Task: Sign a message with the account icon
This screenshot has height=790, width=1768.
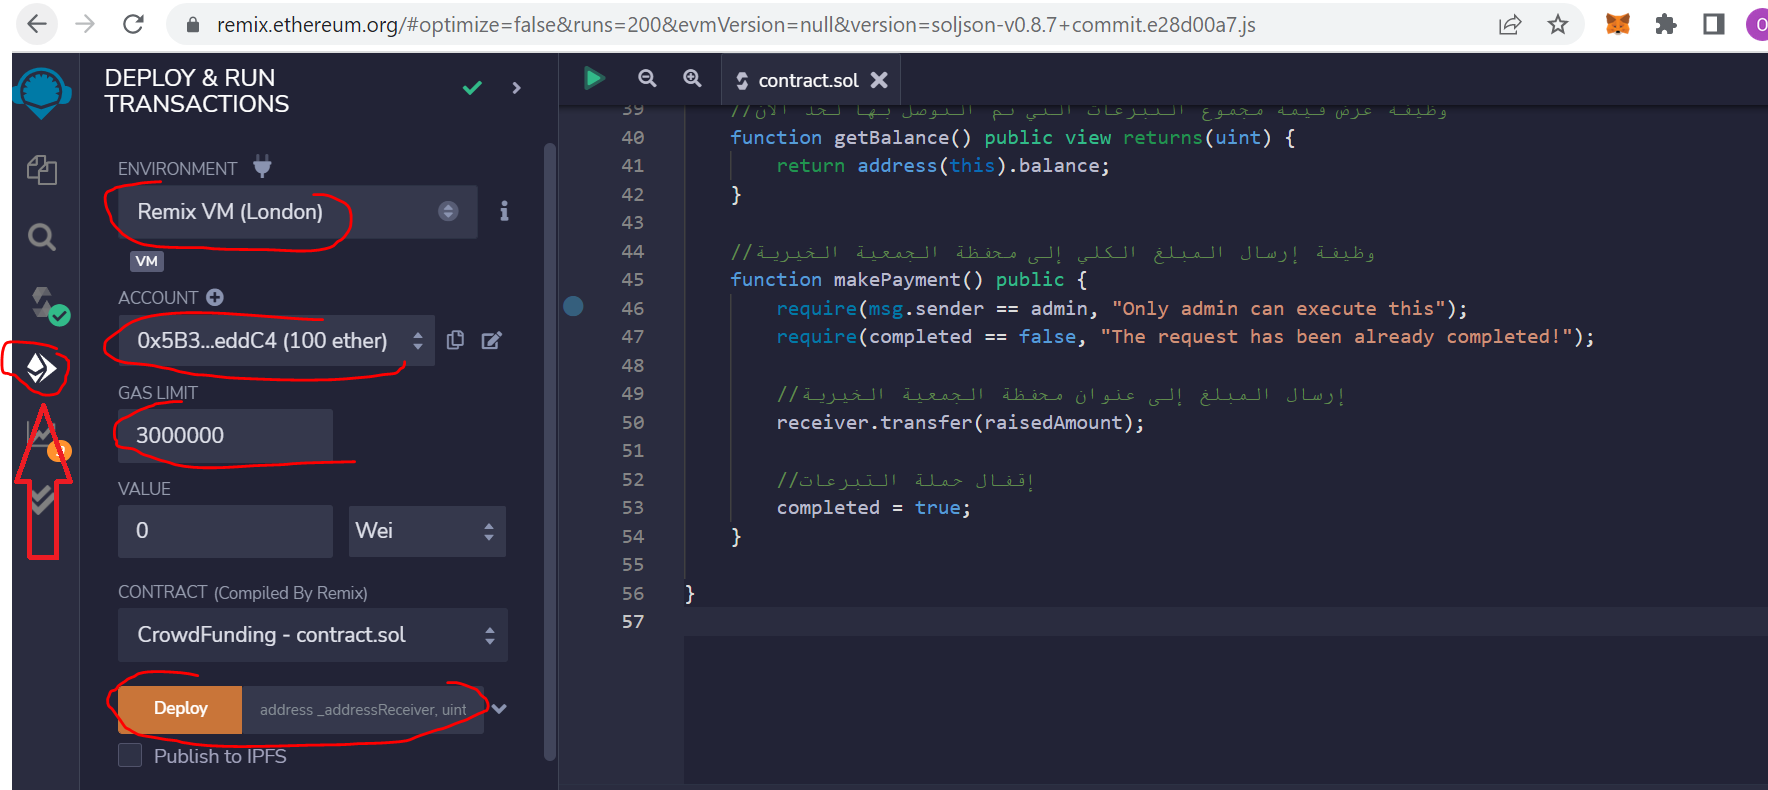Action: click(x=491, y=341)
